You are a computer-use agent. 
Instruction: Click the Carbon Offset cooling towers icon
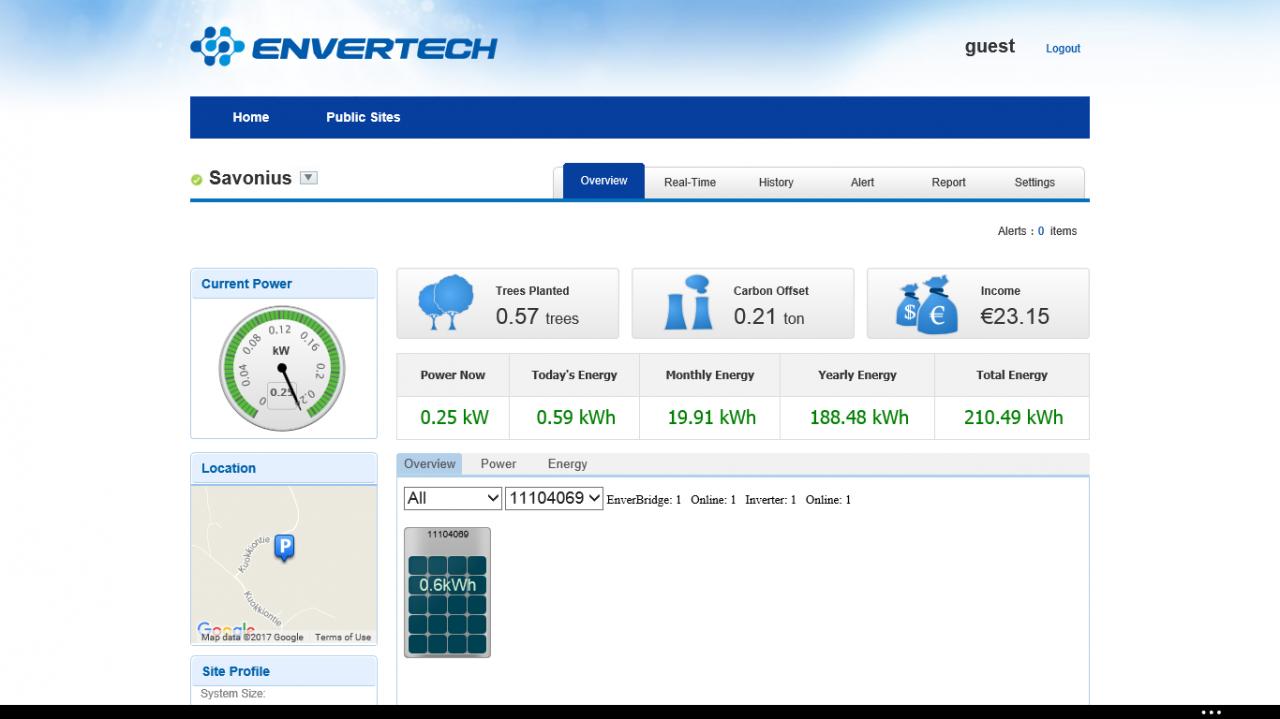tap(688, 303)
